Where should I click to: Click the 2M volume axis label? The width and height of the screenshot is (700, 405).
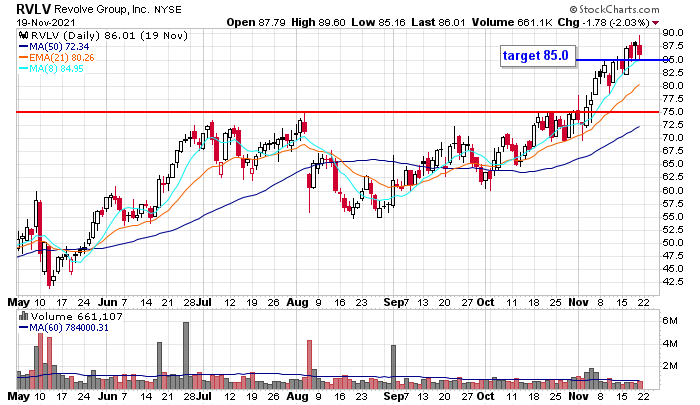pyautogui.click(x=670, y=366)
